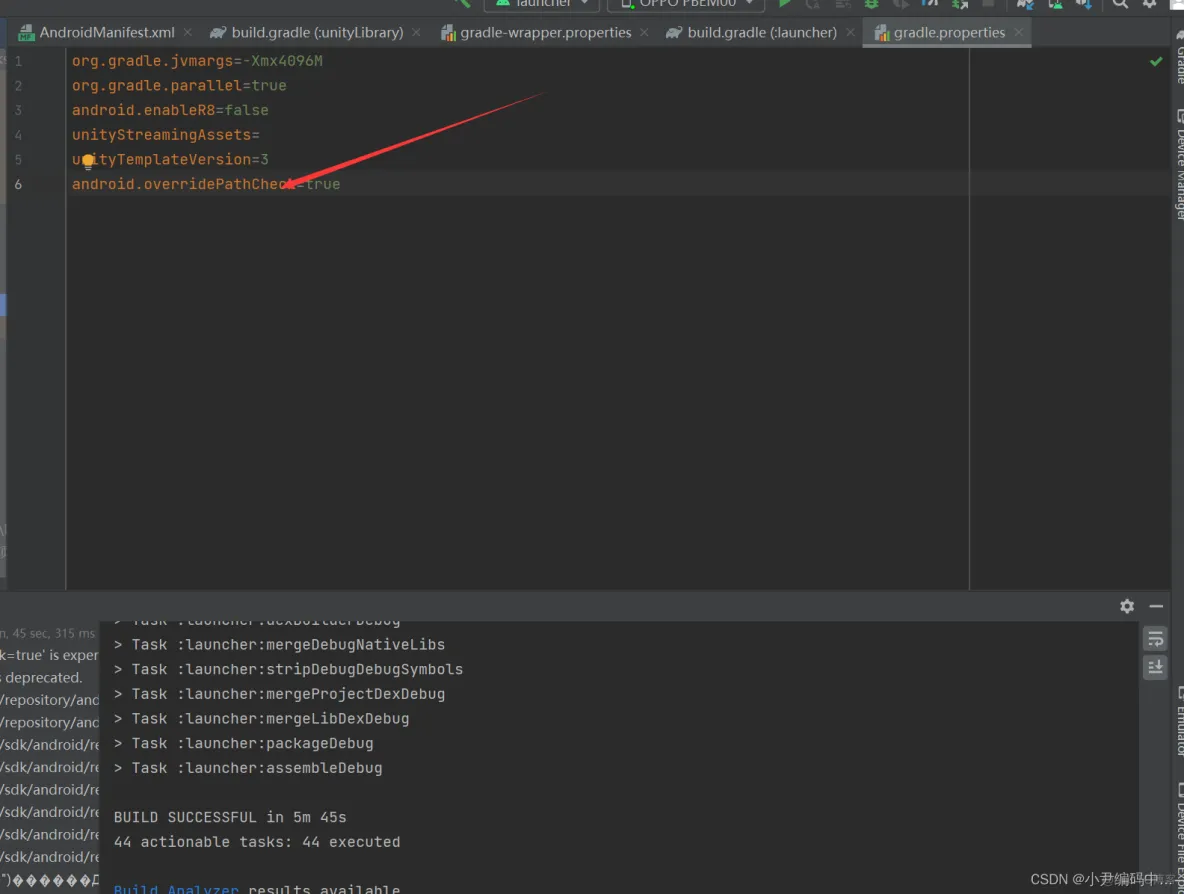
Task: Click the BUILD SUCCESSFUL in 5m 45s text
Action: (230, 818)
